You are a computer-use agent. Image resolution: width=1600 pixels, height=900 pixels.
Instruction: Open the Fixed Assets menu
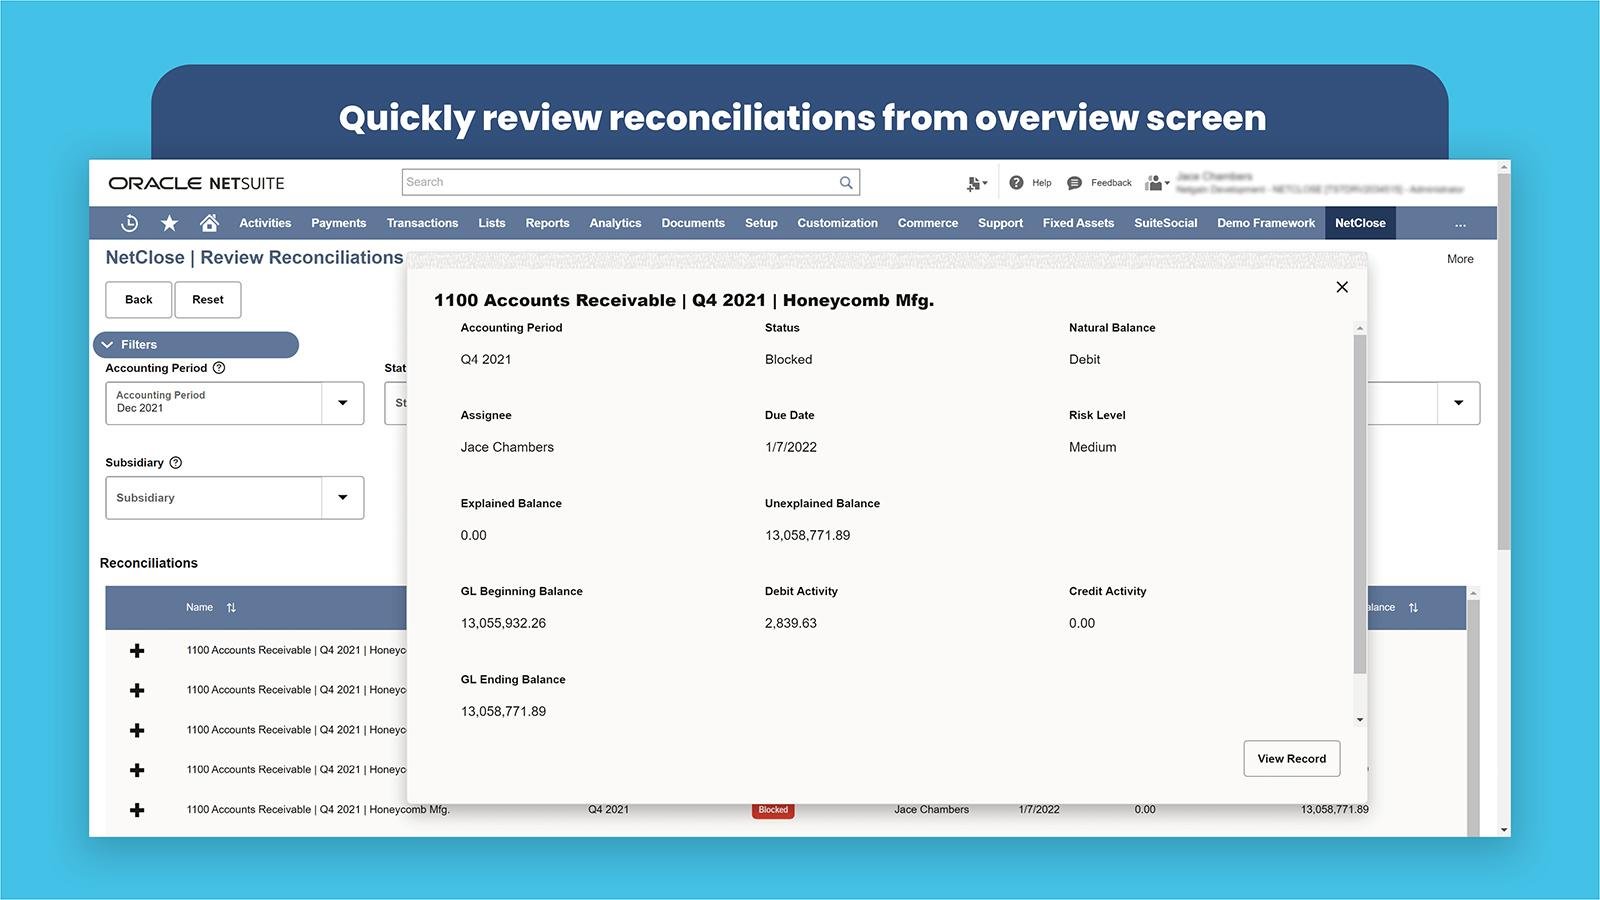1078,223
